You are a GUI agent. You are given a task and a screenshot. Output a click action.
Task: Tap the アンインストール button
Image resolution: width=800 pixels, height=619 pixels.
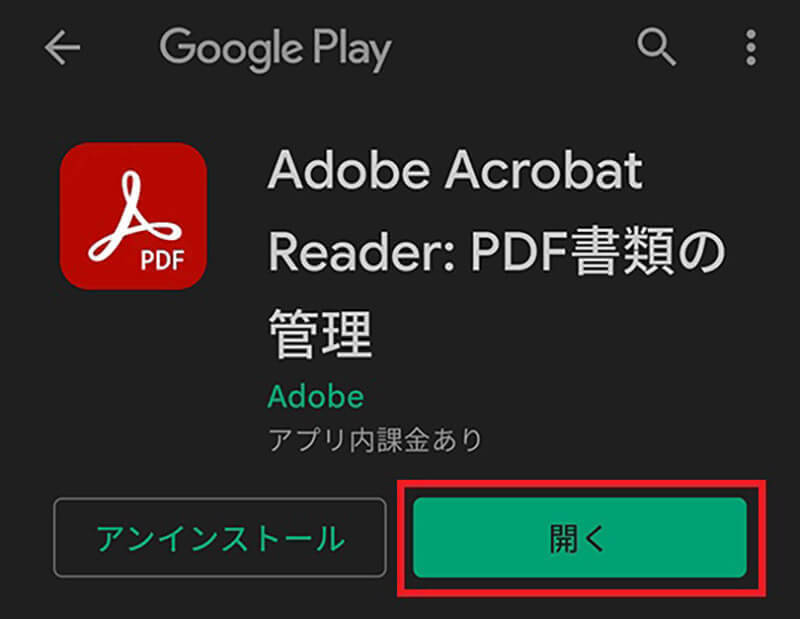(220, 538)
